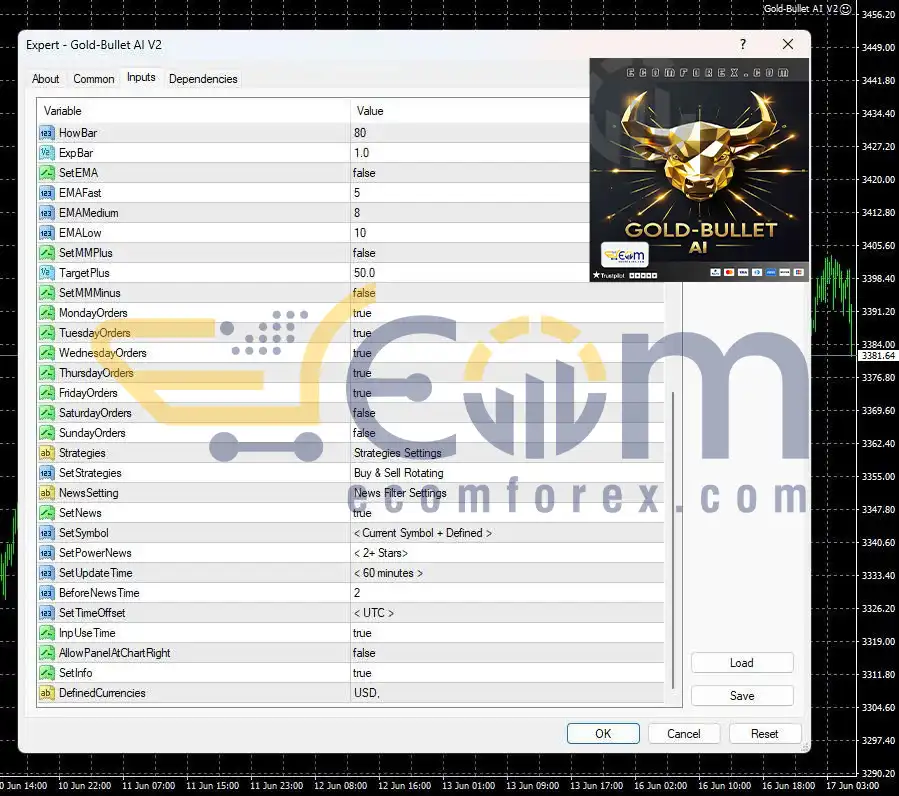Toggle the SetEMA false value

pyautogui.click(x=364, y=173)
